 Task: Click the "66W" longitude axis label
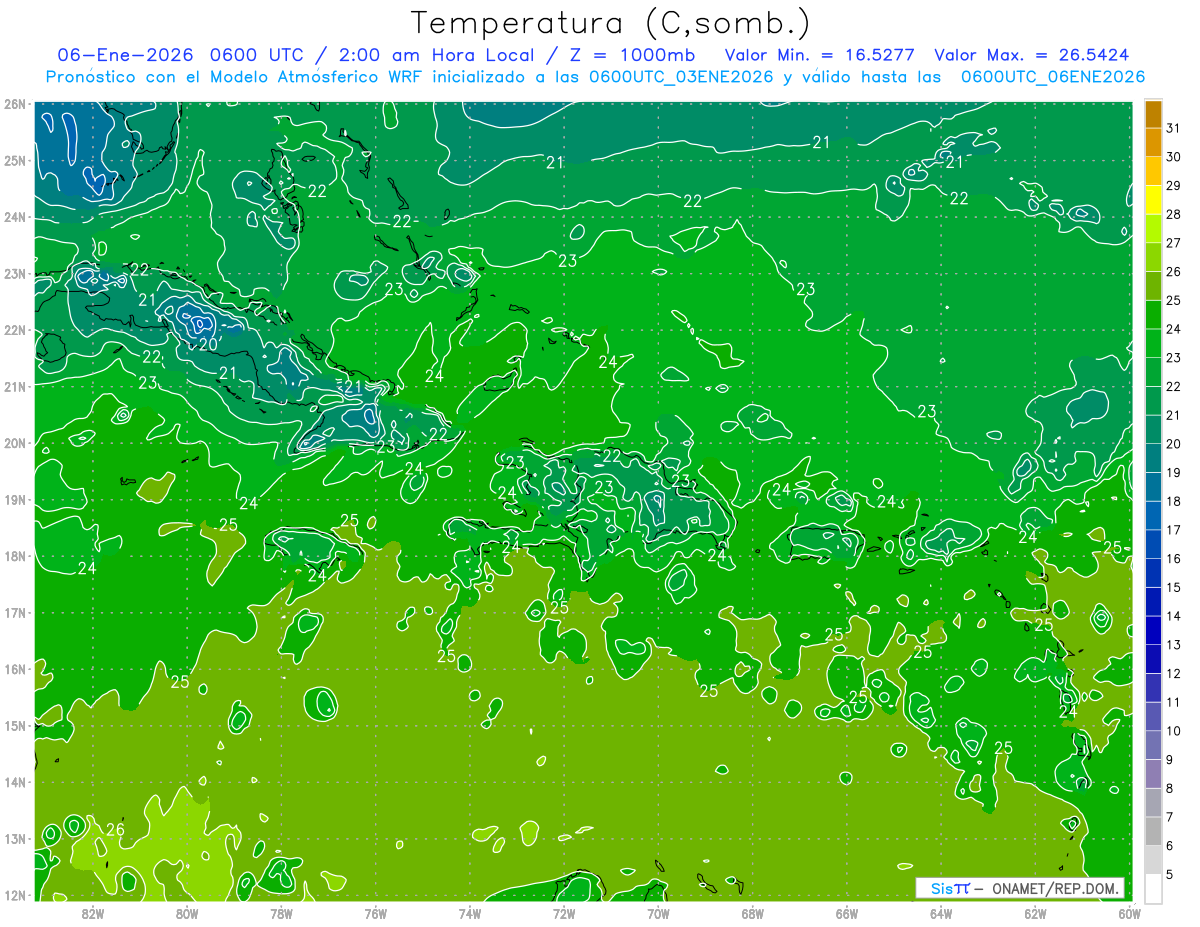click(846, 913)
